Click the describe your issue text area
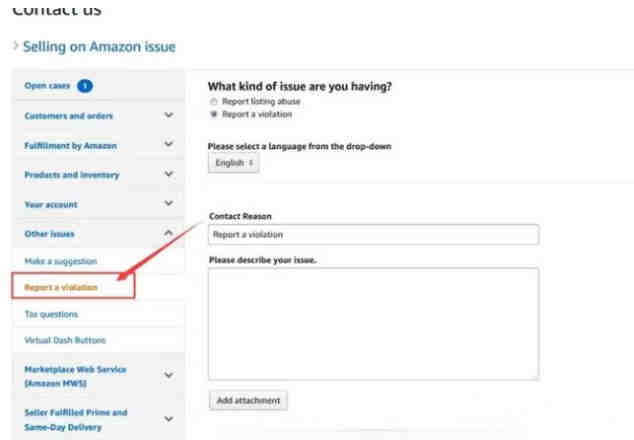The height and width of the screenshot is (440, 634). pos(374,324)
